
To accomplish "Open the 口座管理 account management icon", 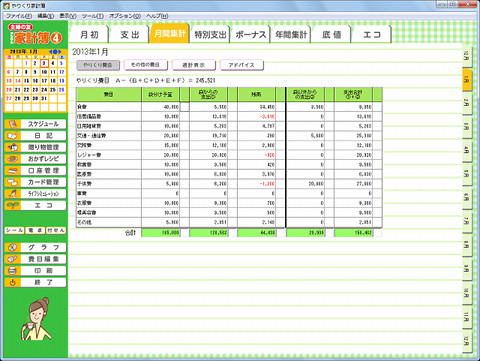I will (13, 171).
